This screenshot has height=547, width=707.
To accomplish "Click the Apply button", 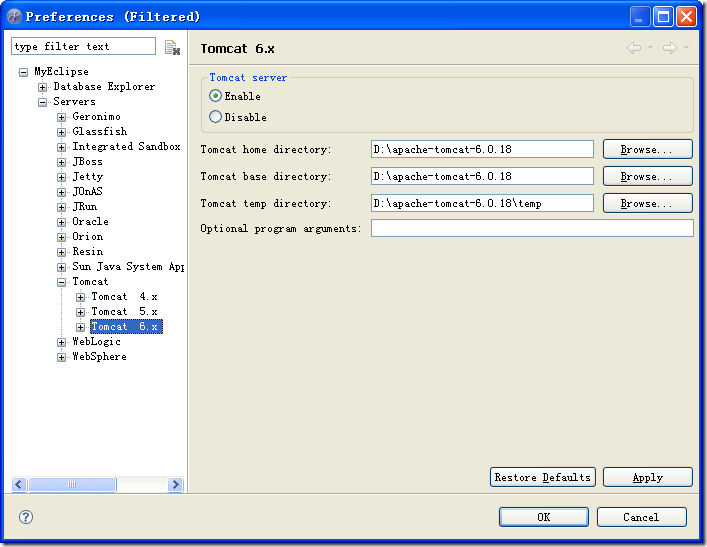I will [x=647, y=477].
